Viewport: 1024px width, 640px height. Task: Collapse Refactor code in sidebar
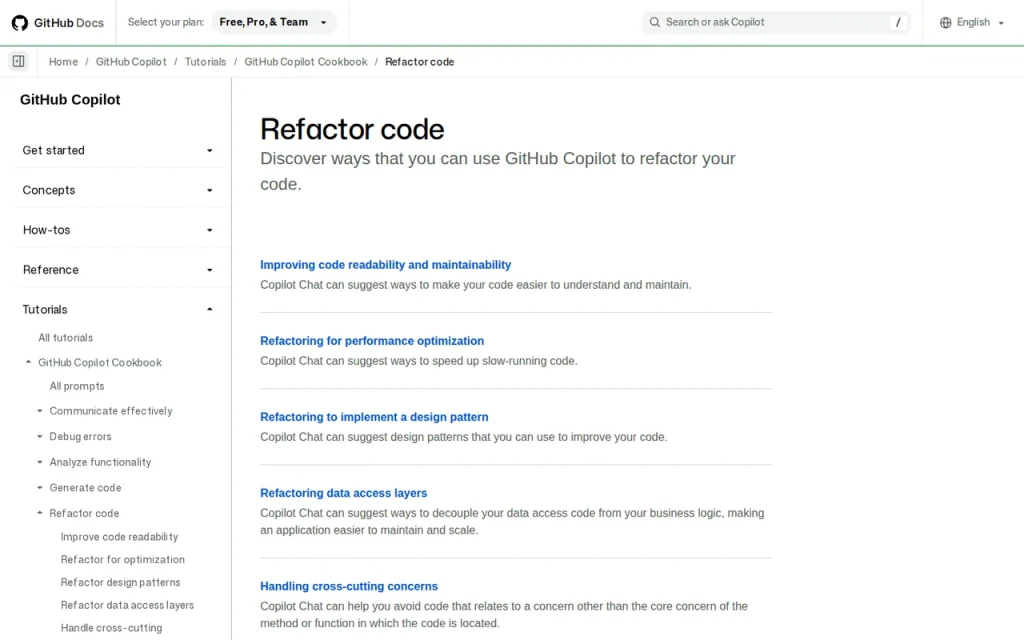40,513
